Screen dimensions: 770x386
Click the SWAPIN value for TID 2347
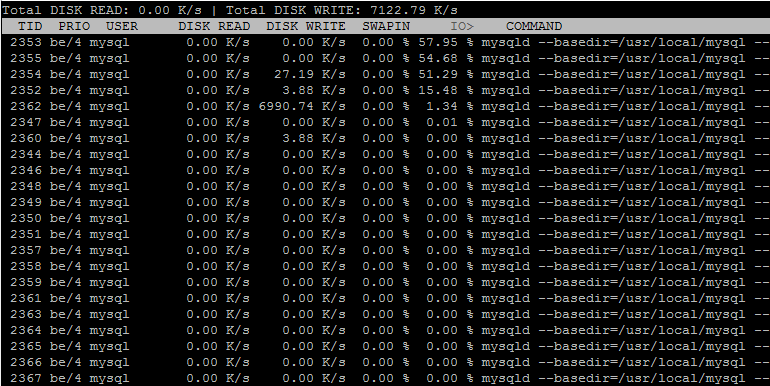(x=386, y=122)
